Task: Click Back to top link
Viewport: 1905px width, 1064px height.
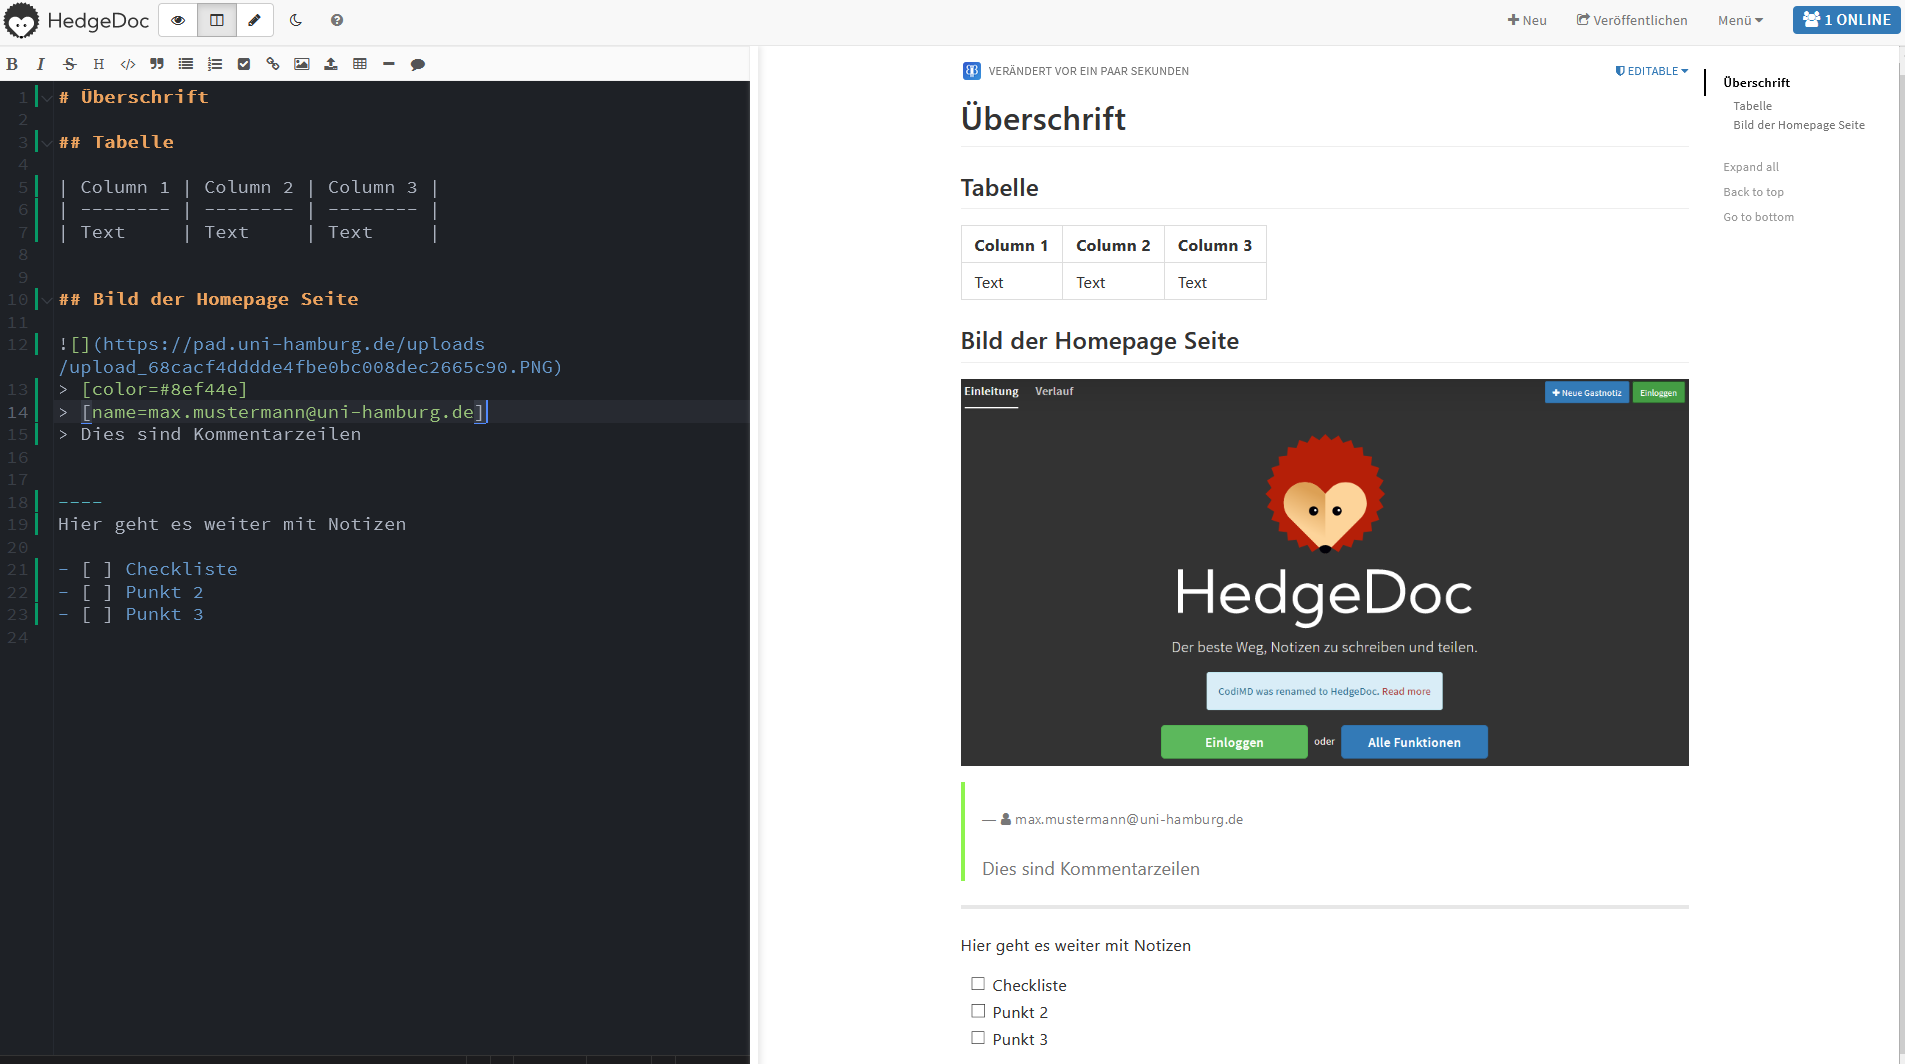Action: (1753, 192)
